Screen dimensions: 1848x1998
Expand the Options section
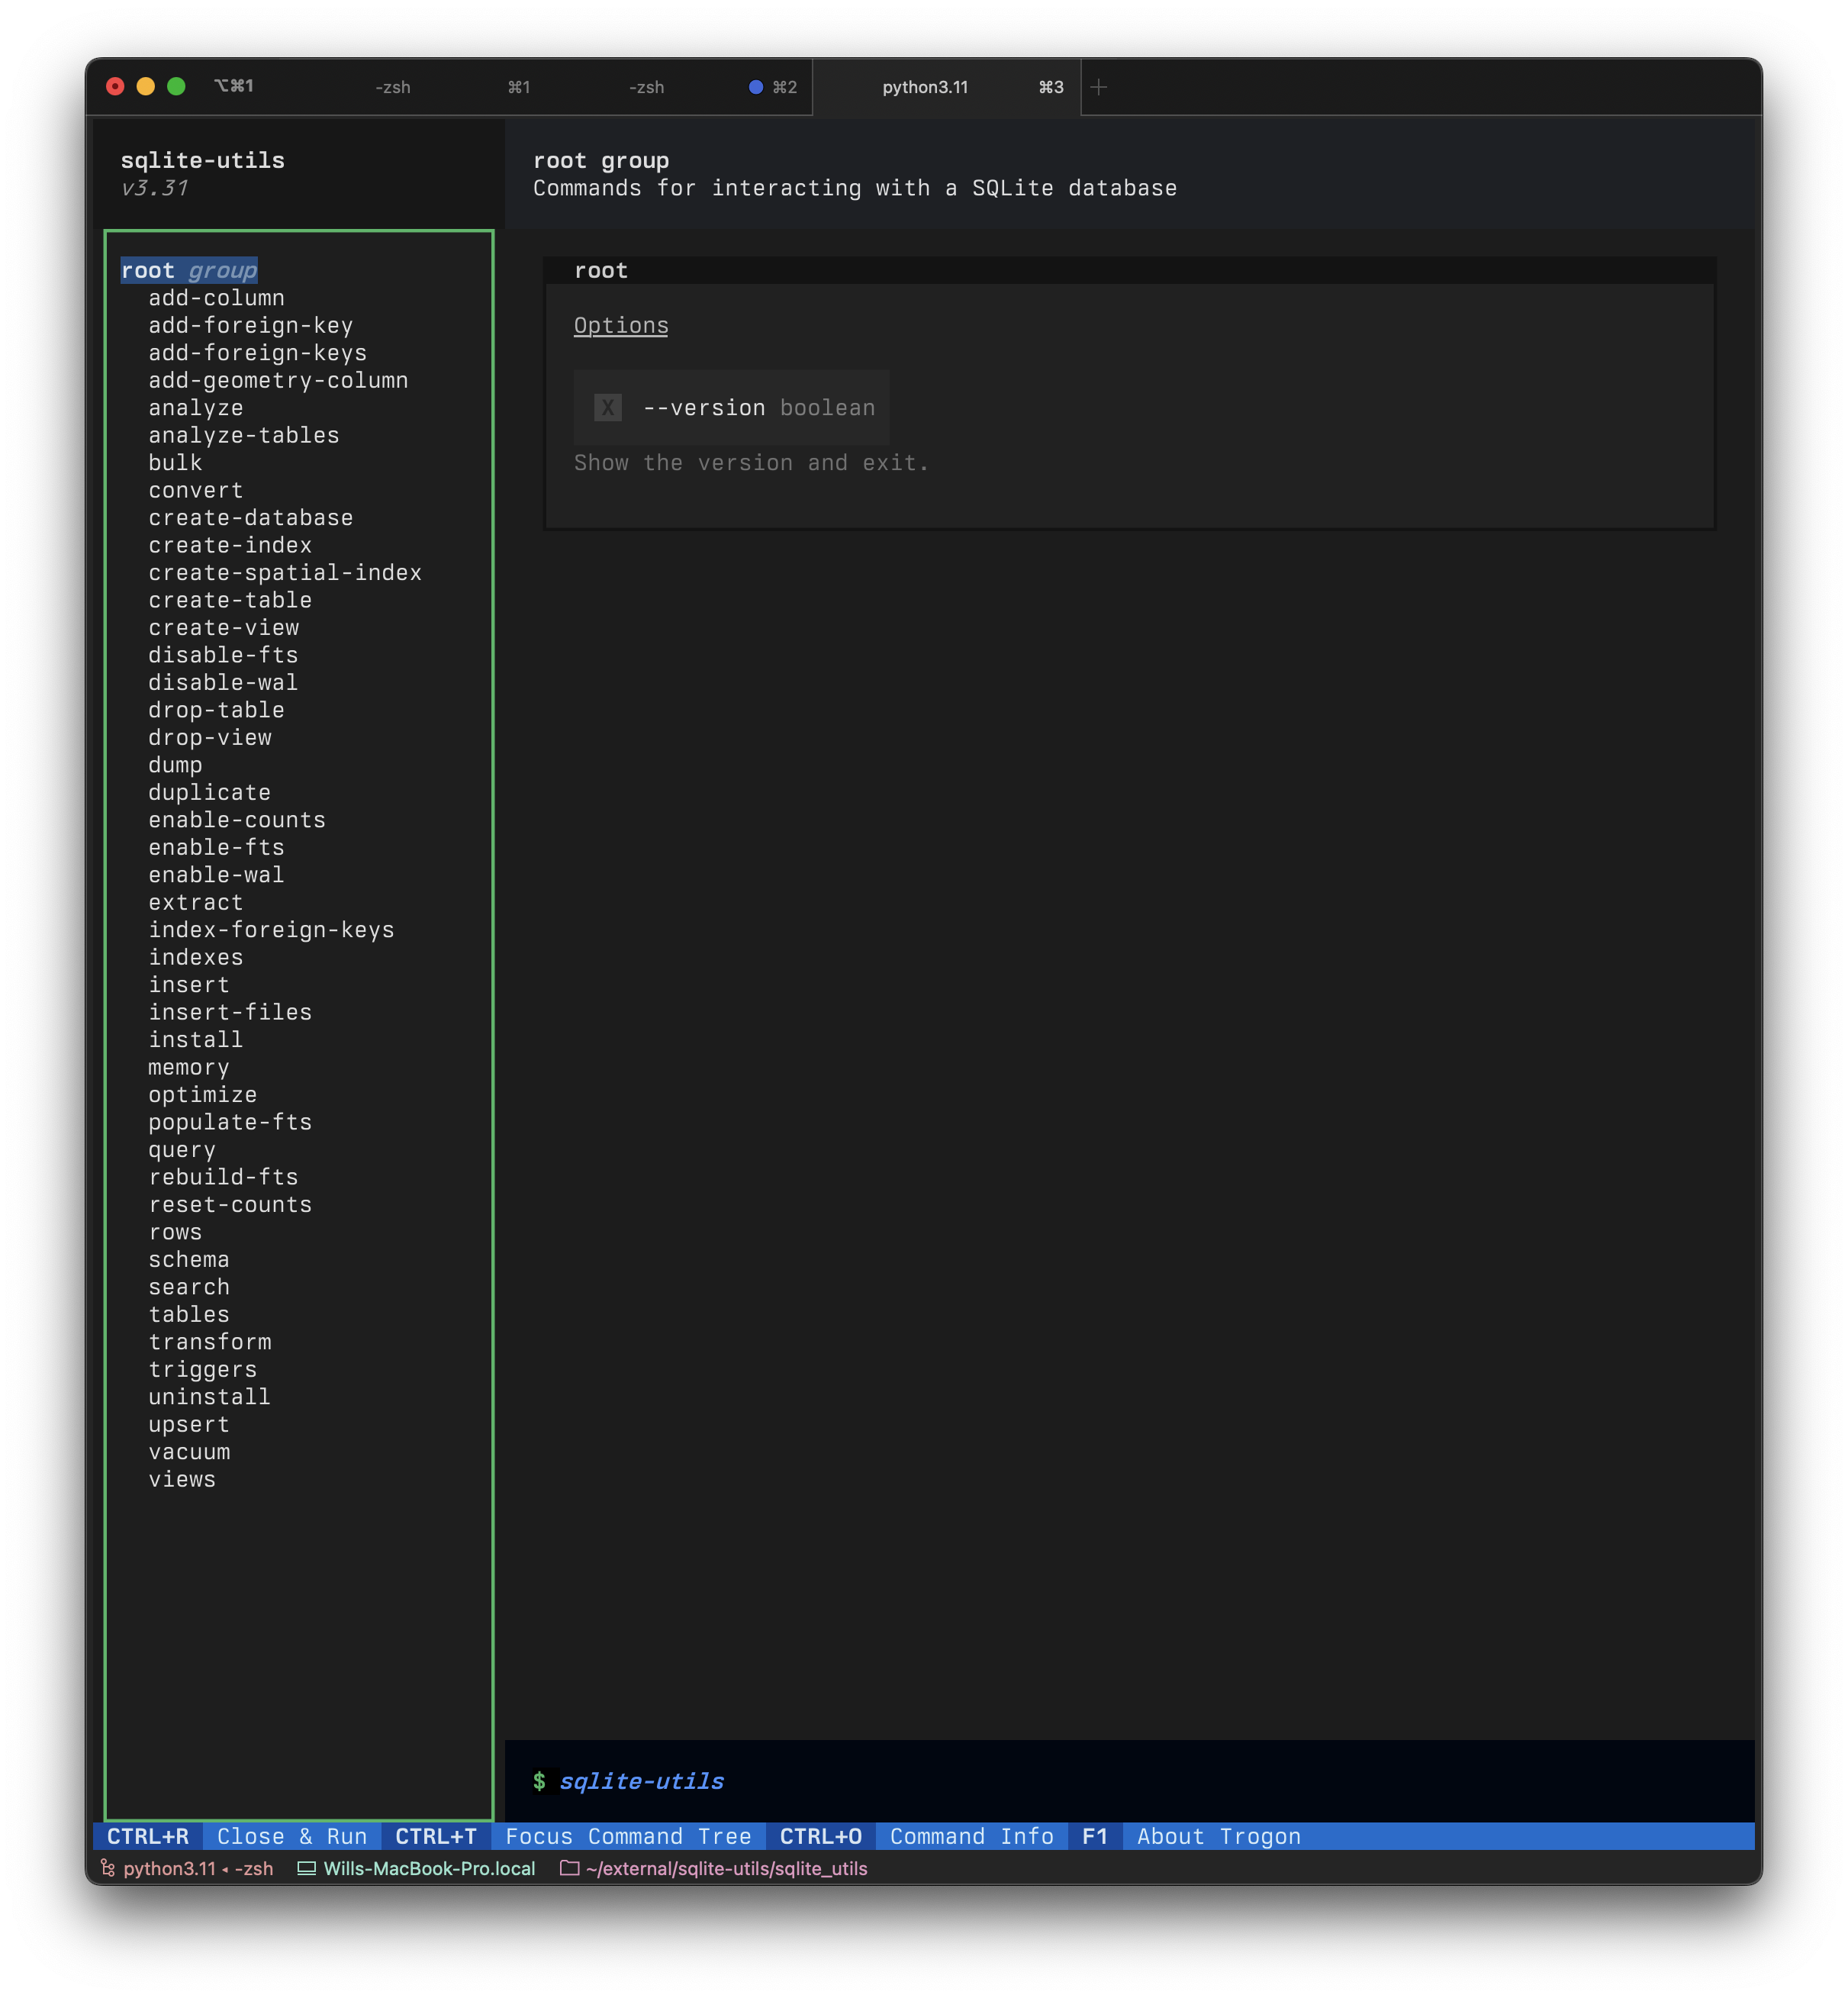coord(620,325)
